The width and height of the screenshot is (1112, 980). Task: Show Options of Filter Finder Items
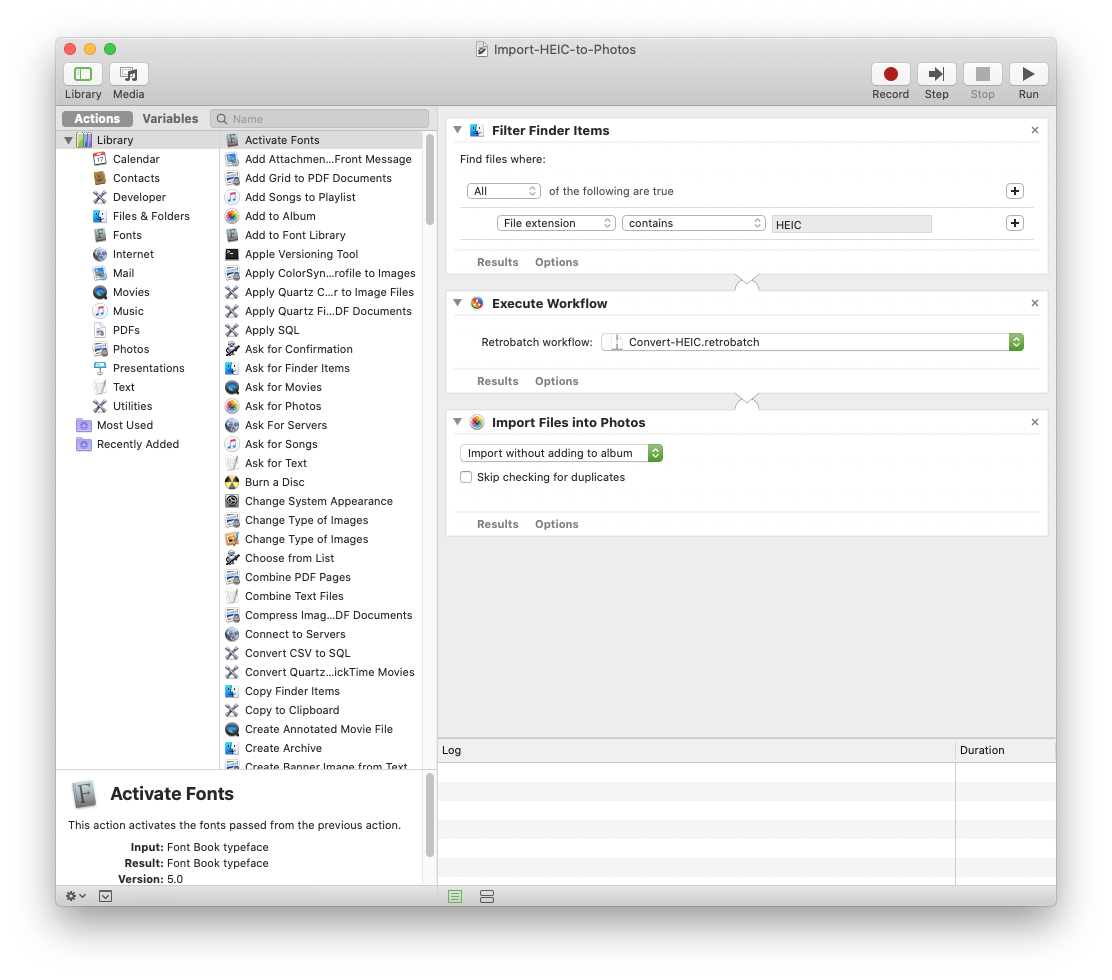[x=557, y=262]
